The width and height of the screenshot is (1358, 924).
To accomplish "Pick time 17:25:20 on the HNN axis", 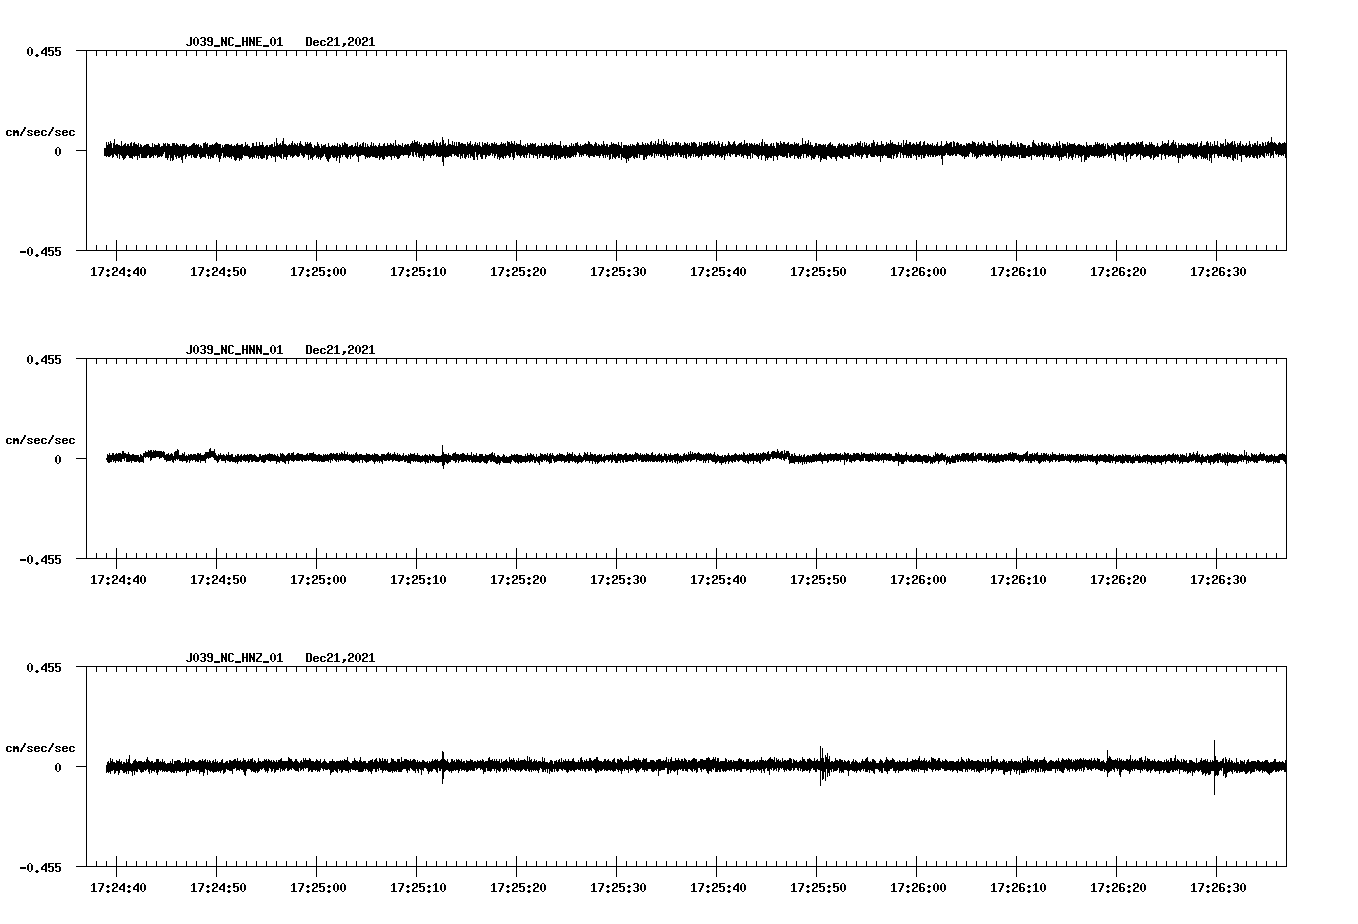I will click(518, 579).
